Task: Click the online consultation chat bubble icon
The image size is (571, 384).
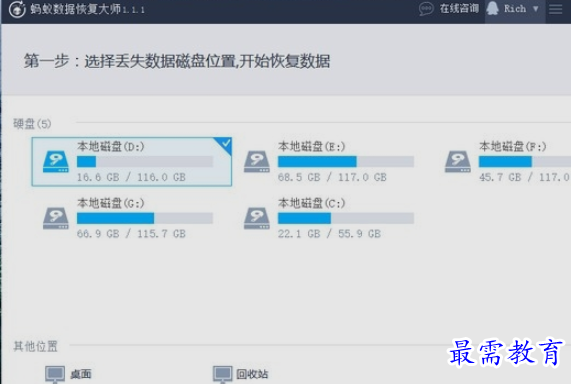Action: coord(426,9)
